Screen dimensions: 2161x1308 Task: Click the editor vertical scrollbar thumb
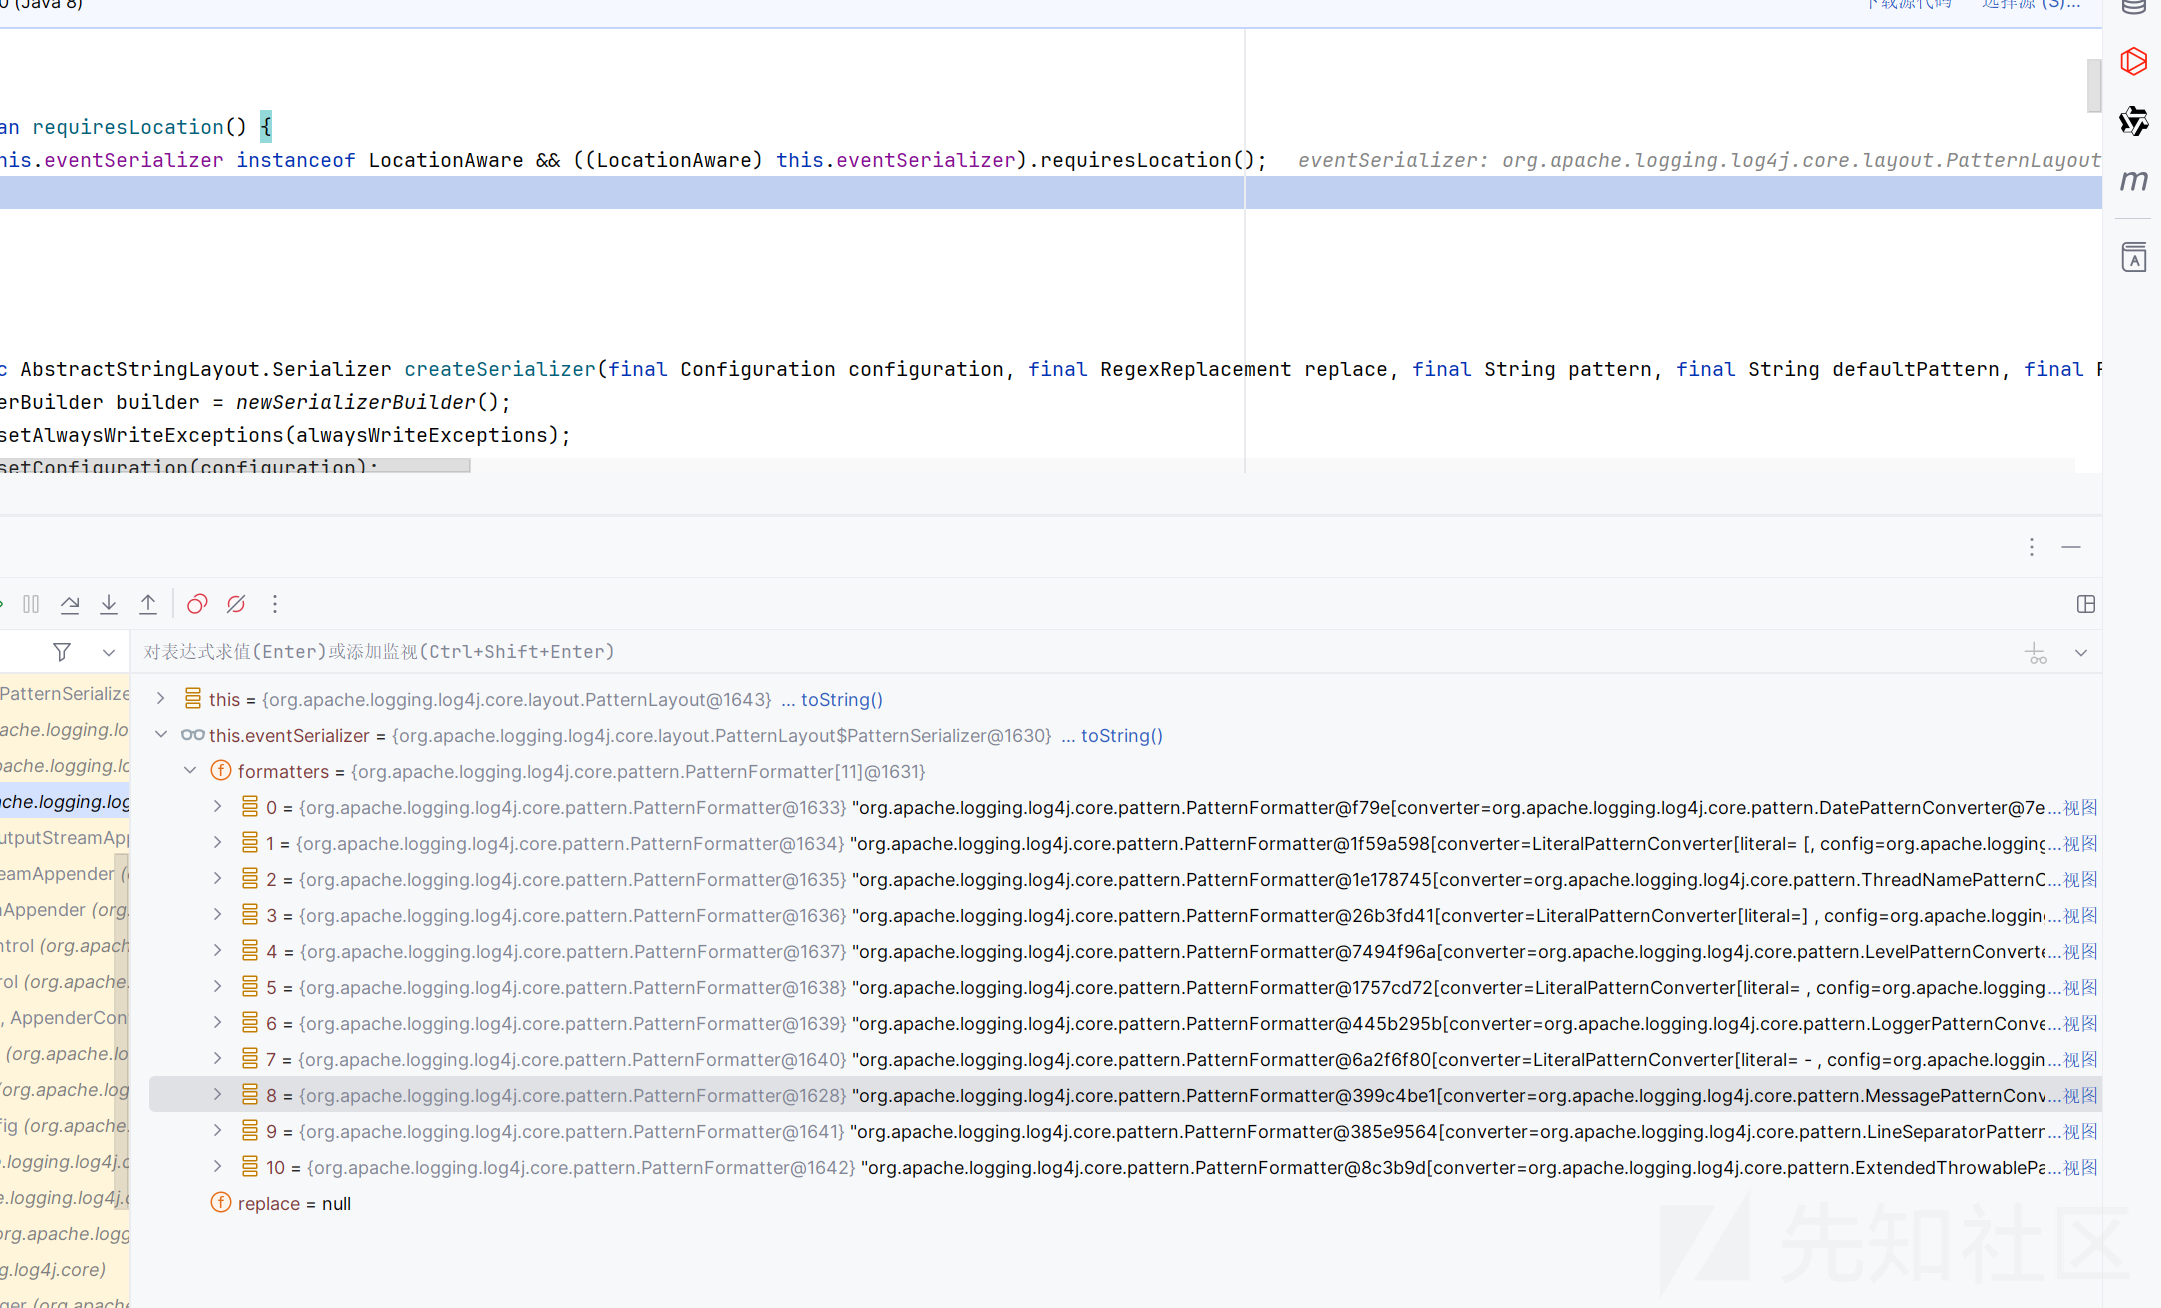pyautogui.click(x=2093, y=86)
